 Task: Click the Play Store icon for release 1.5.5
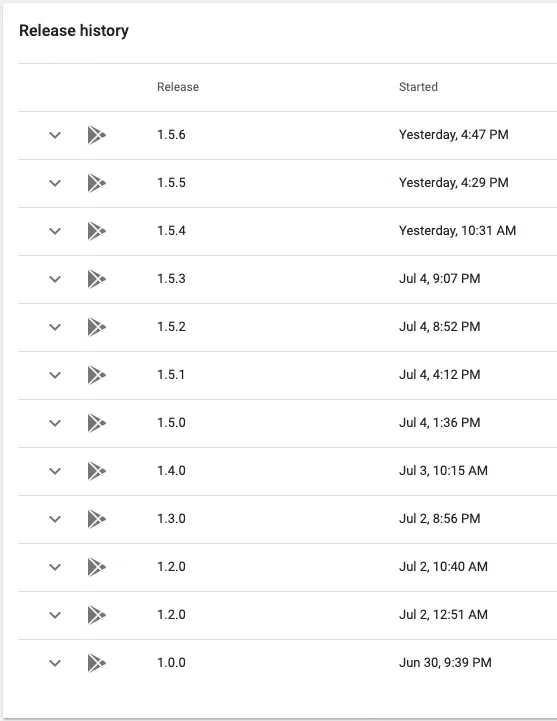(x=97, y=183)
